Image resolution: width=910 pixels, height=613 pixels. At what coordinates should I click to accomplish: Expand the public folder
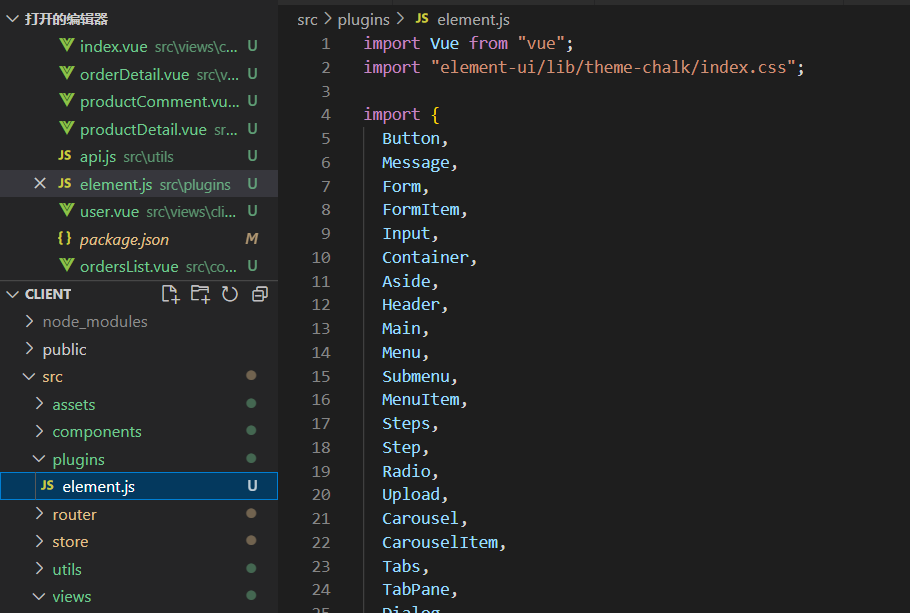coord(30,348)
